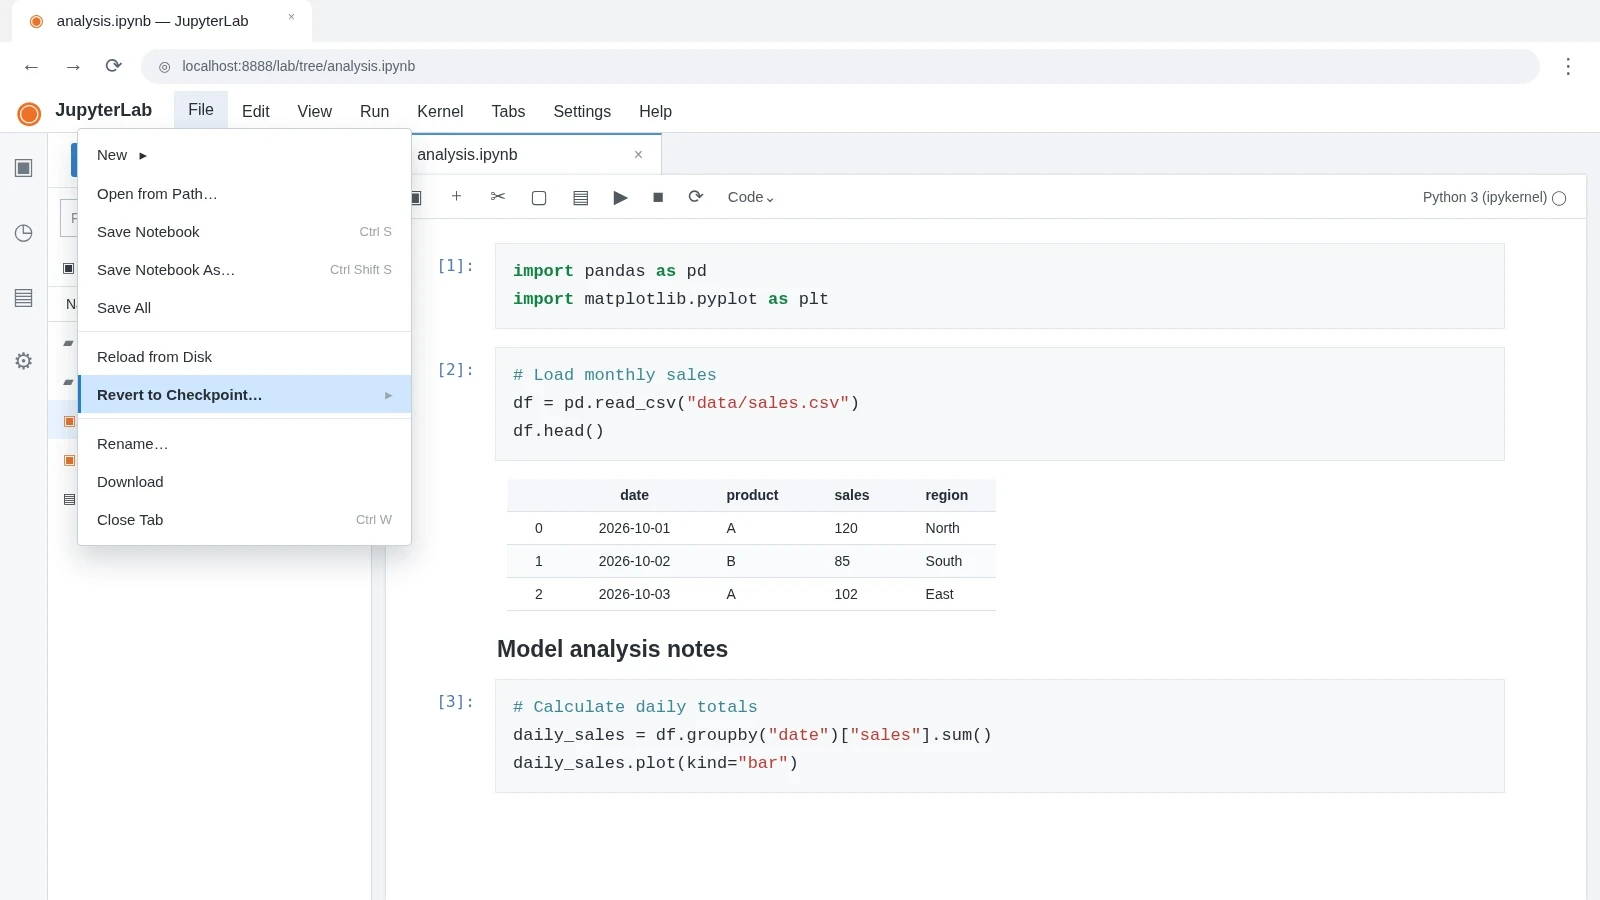1600x900 pixels.
Task: Click Save Notebook menu entry
Action: [x=244, y=232]
